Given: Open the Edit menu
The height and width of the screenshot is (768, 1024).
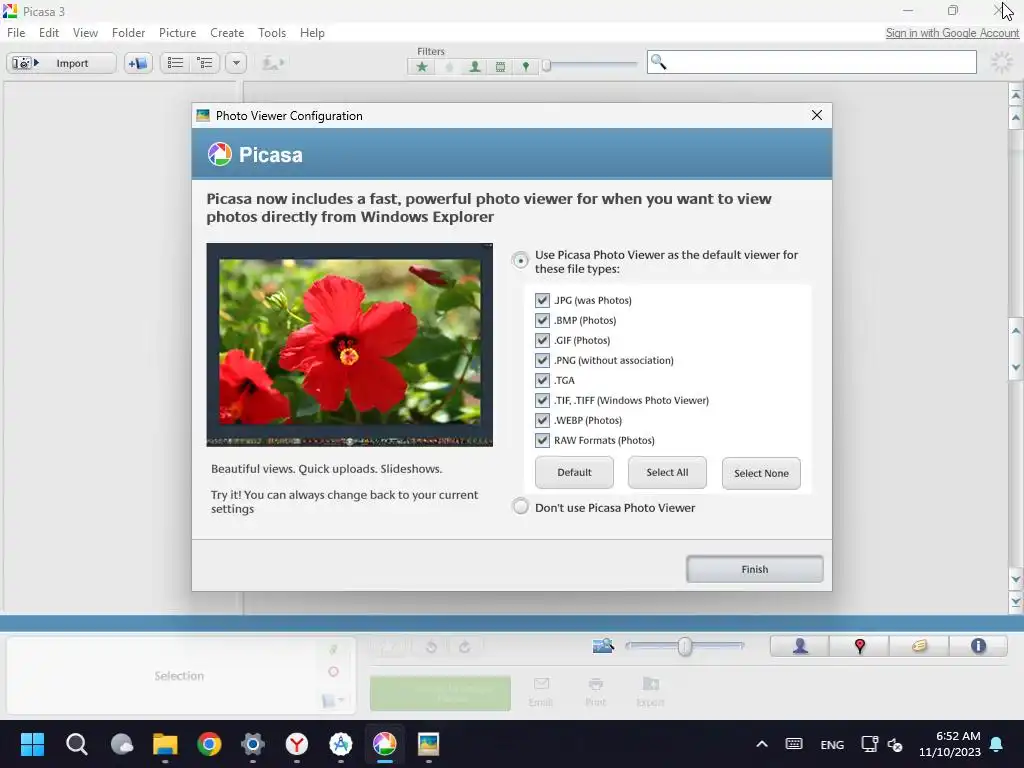Looking at the screenshot, I should (x=49, y=33).
